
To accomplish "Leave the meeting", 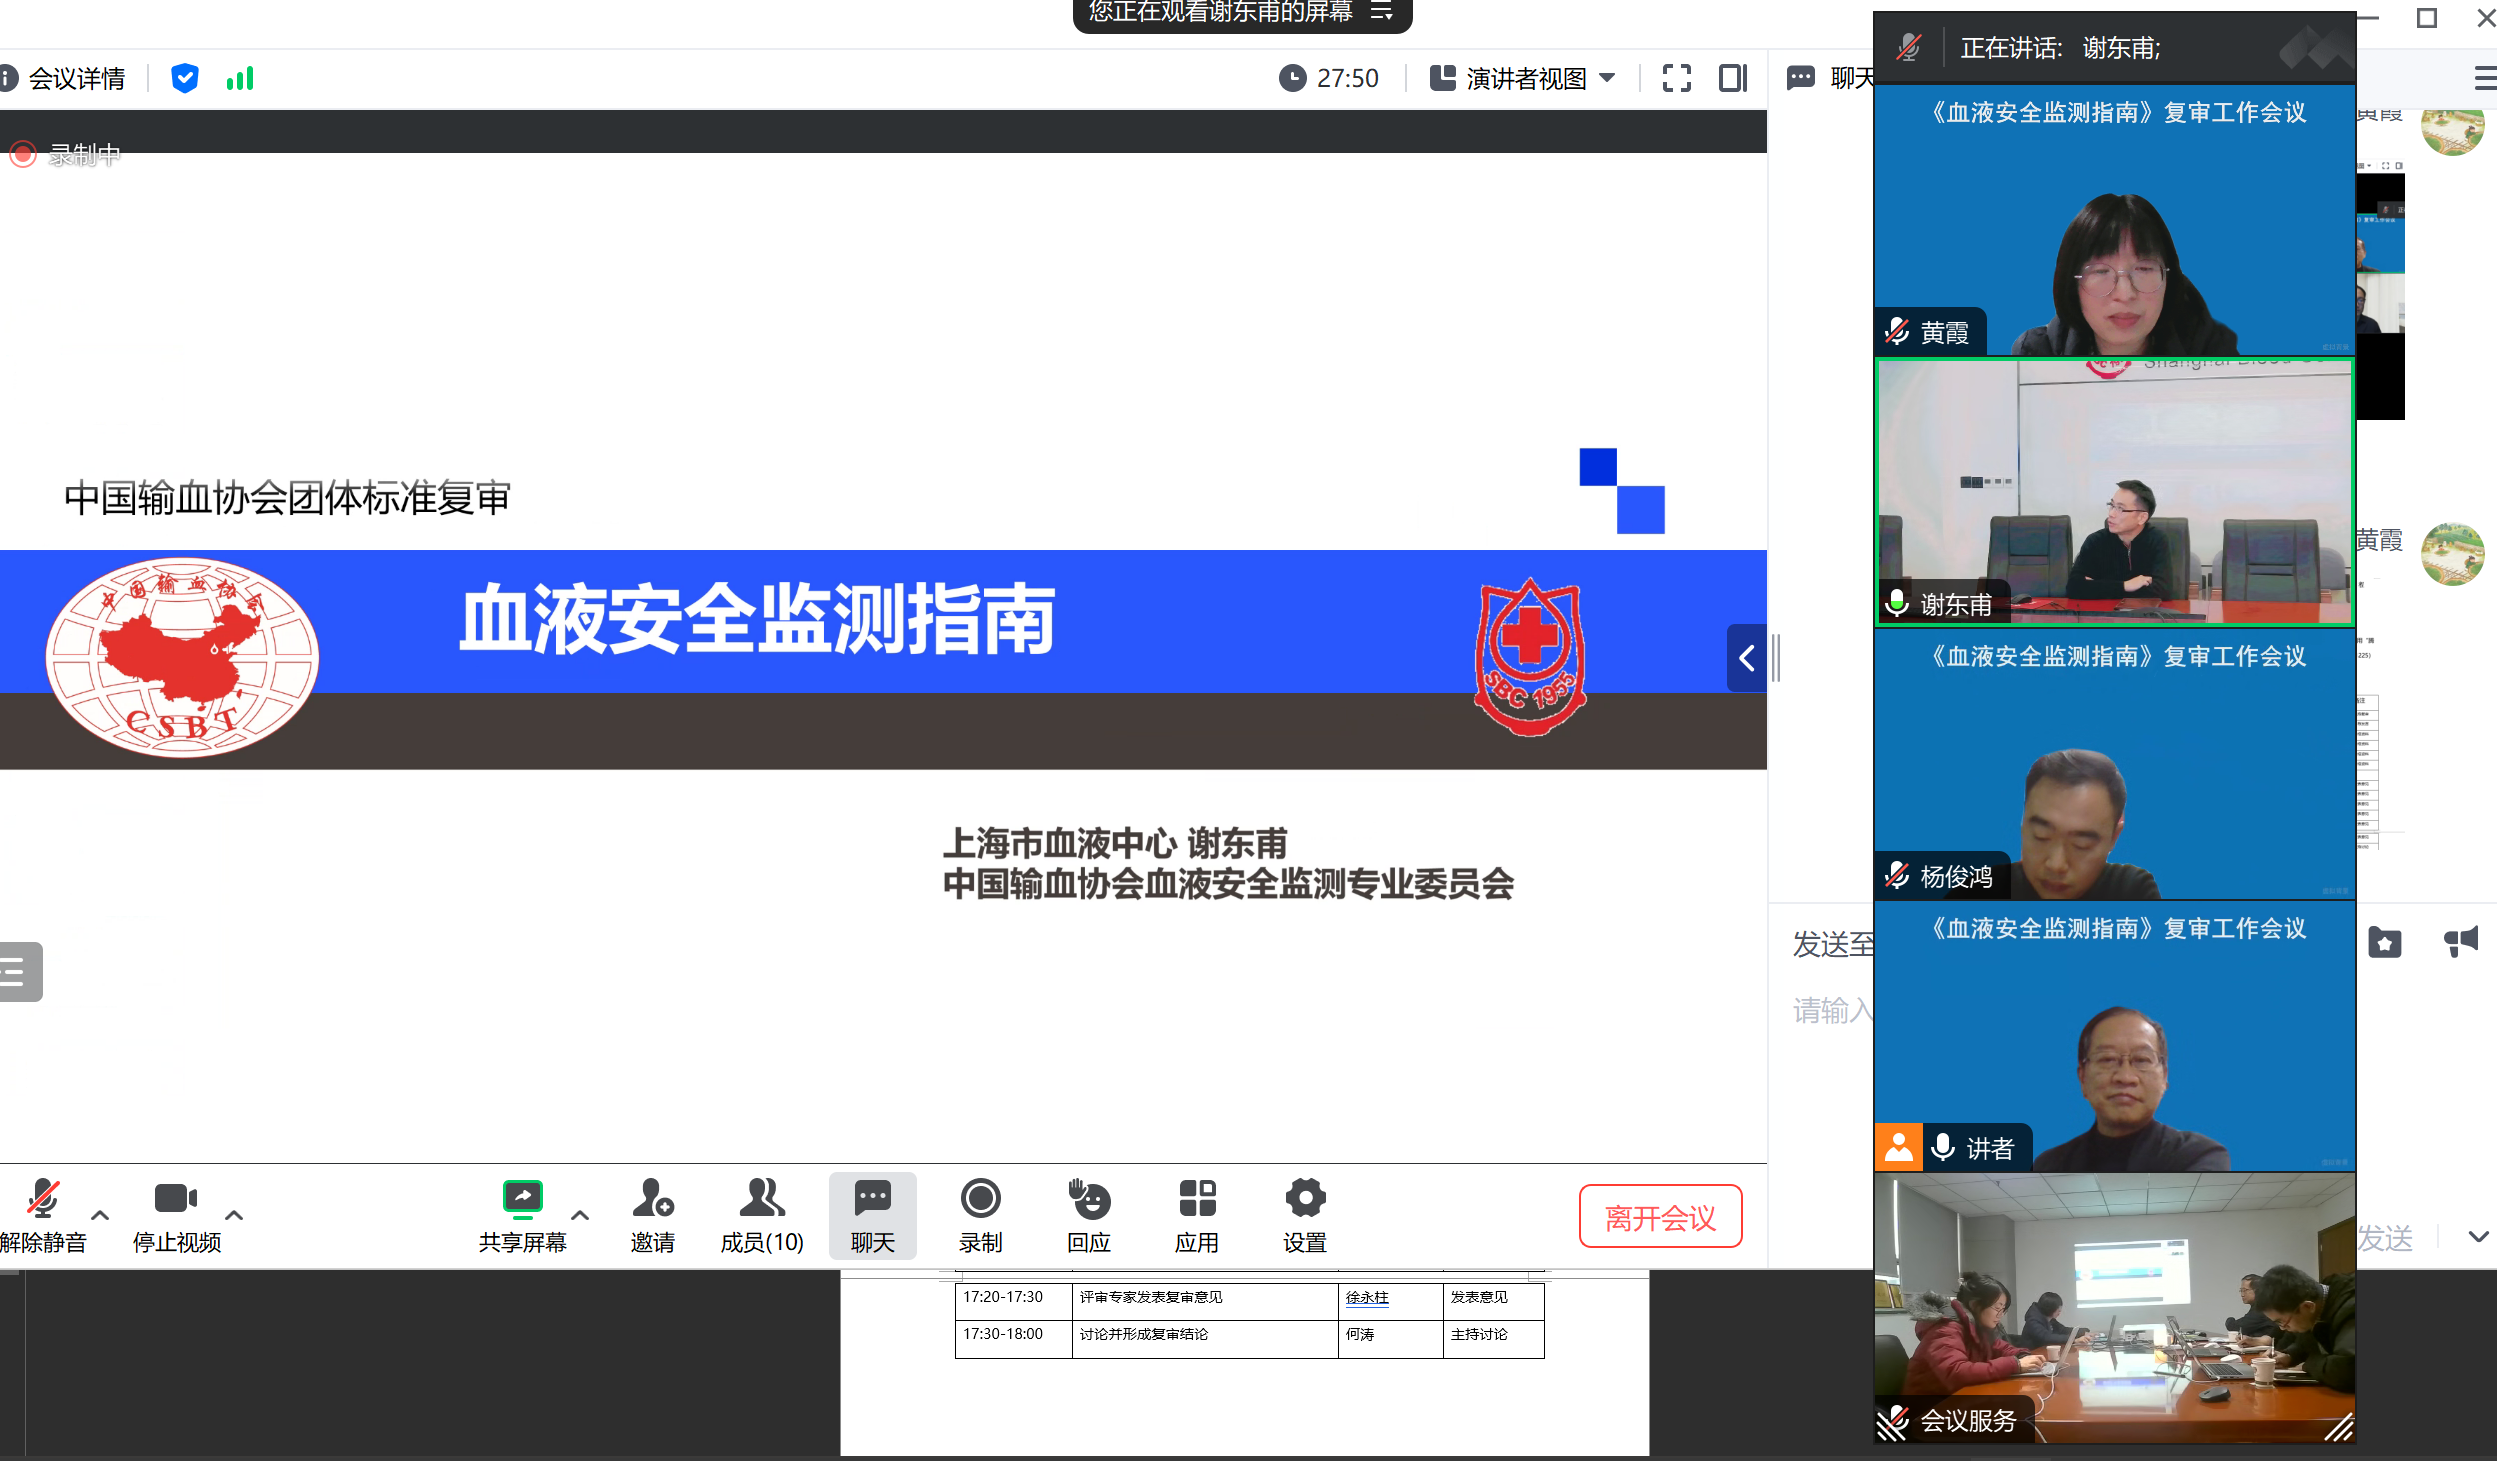I will click(1660, 1216).
